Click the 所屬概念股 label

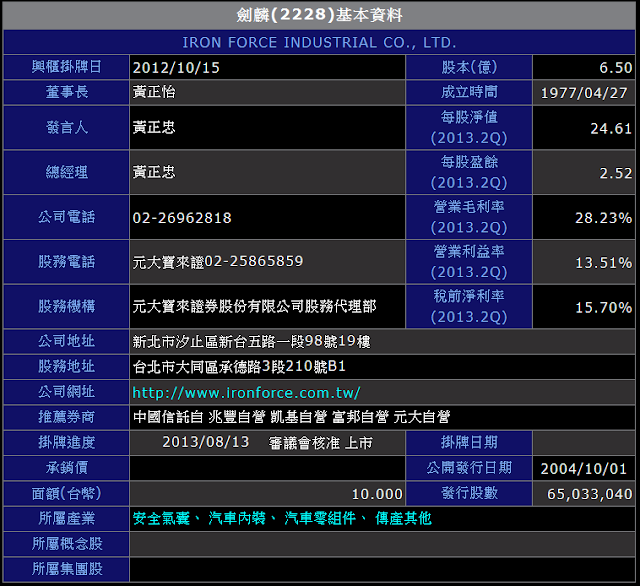[67, 544]
